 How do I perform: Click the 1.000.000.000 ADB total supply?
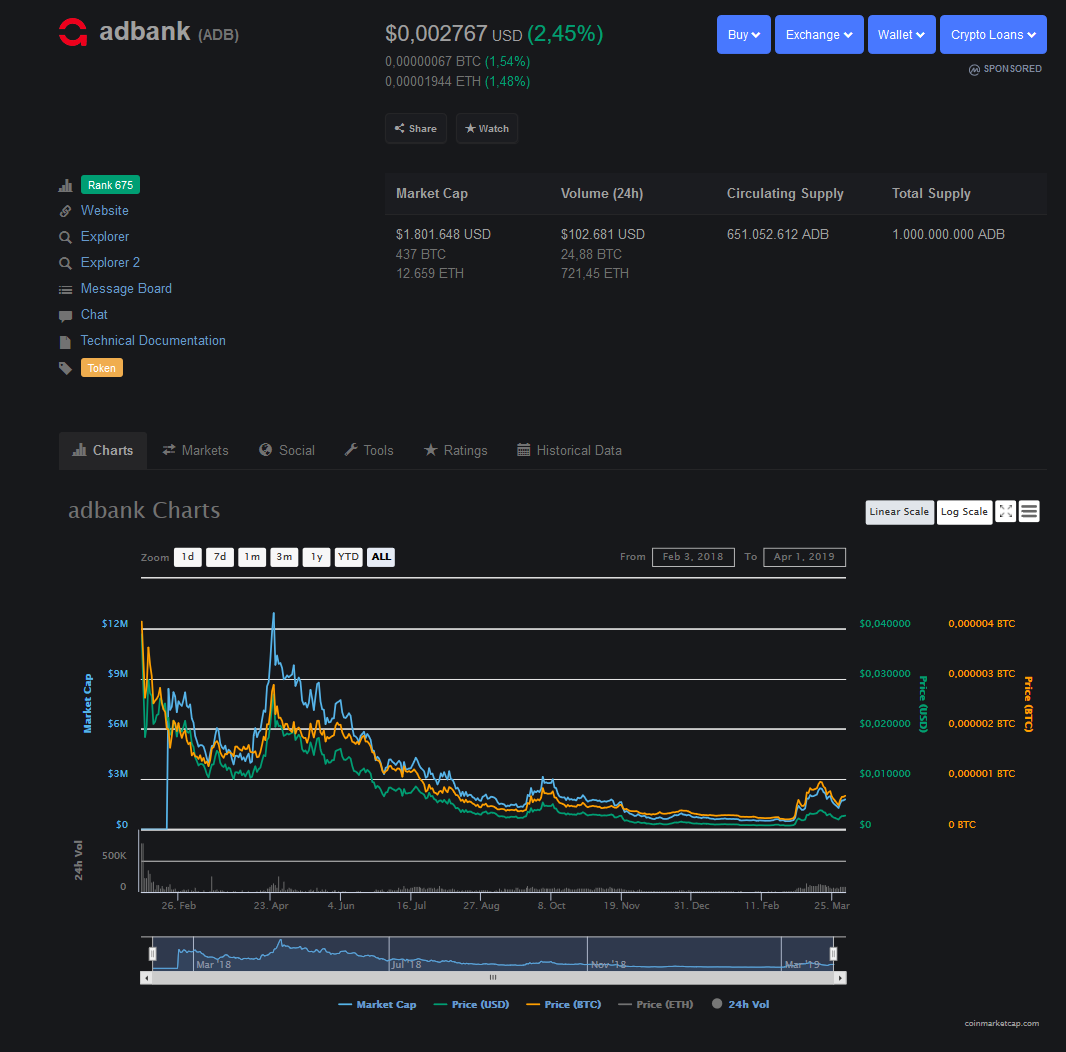[x=948, y=235]
